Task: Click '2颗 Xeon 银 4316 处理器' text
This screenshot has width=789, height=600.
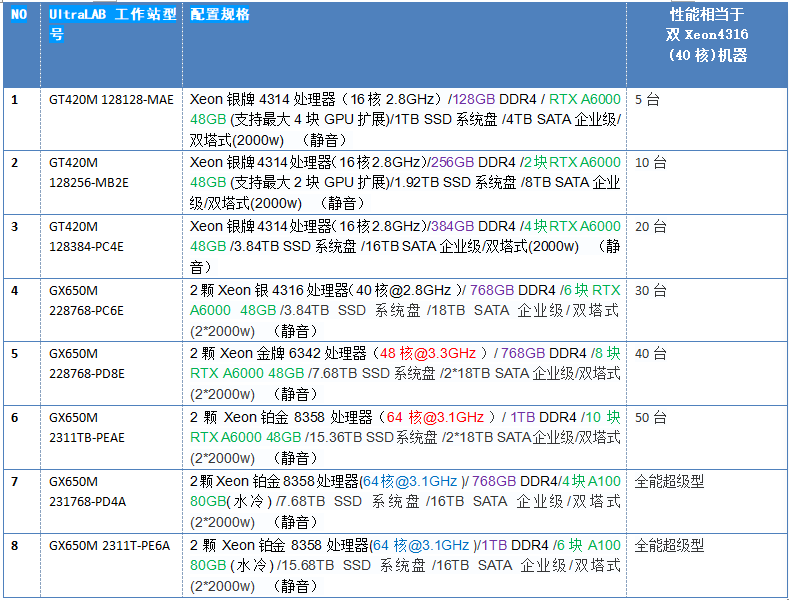Action: 269,290
